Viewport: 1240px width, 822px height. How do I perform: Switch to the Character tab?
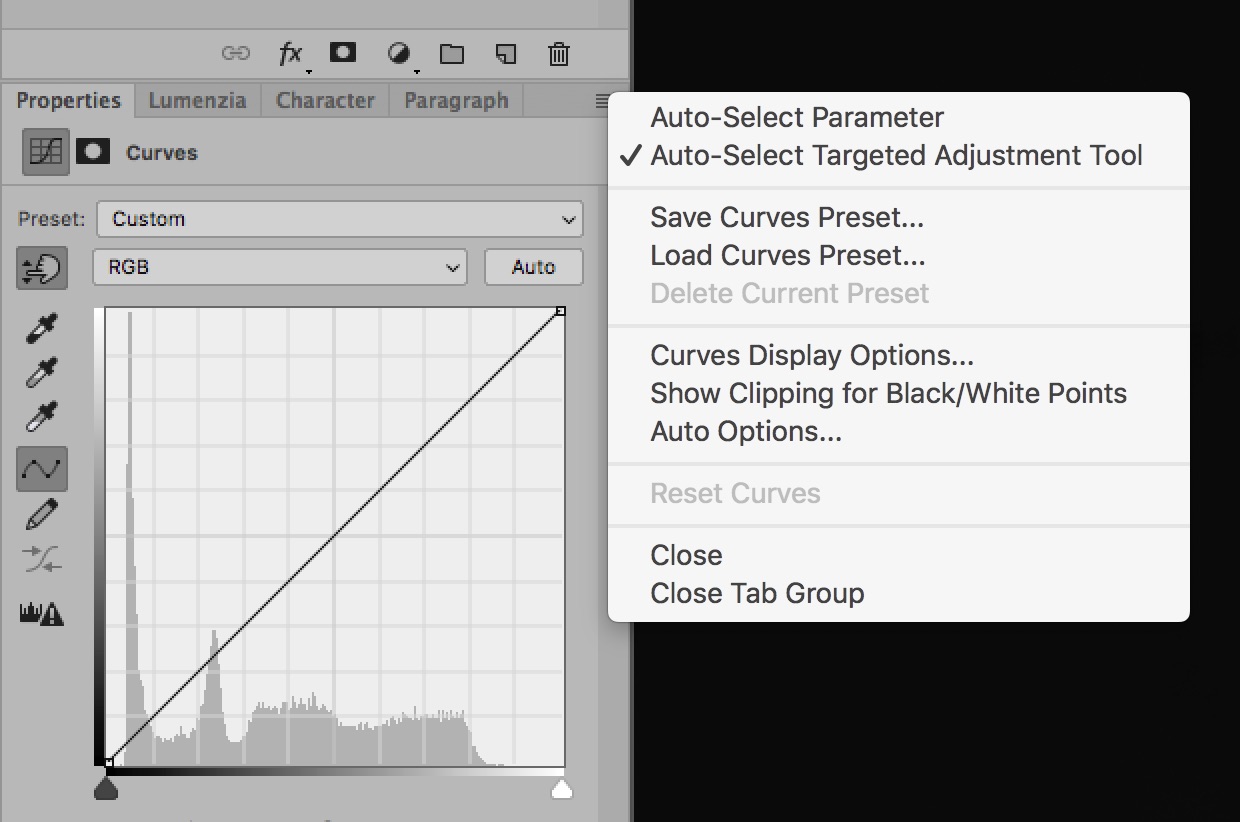click(x=324, y=100)
